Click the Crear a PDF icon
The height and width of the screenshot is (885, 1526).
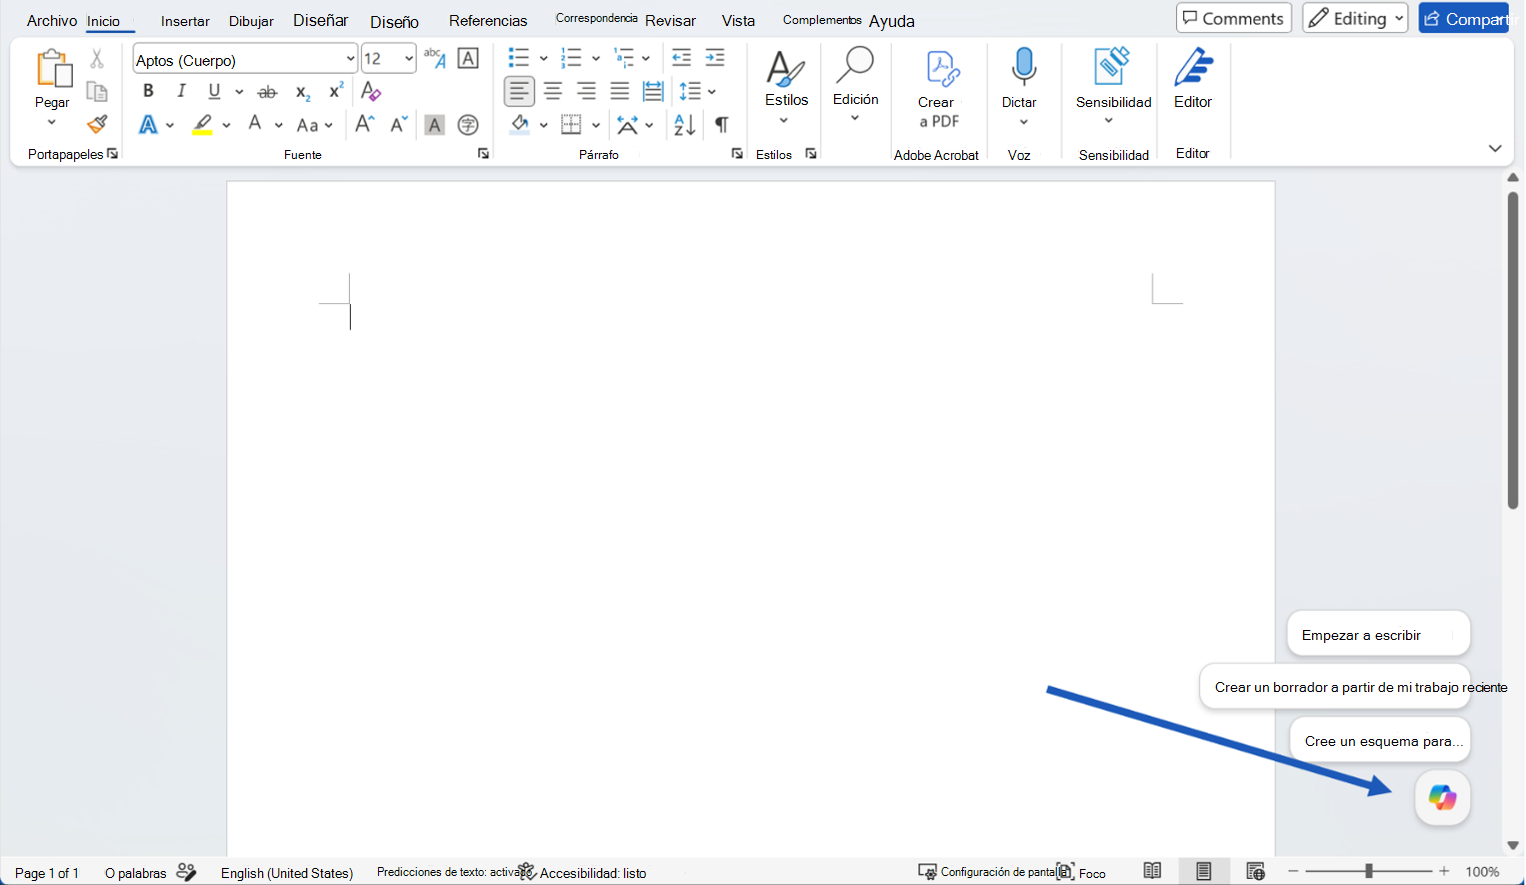940,69
